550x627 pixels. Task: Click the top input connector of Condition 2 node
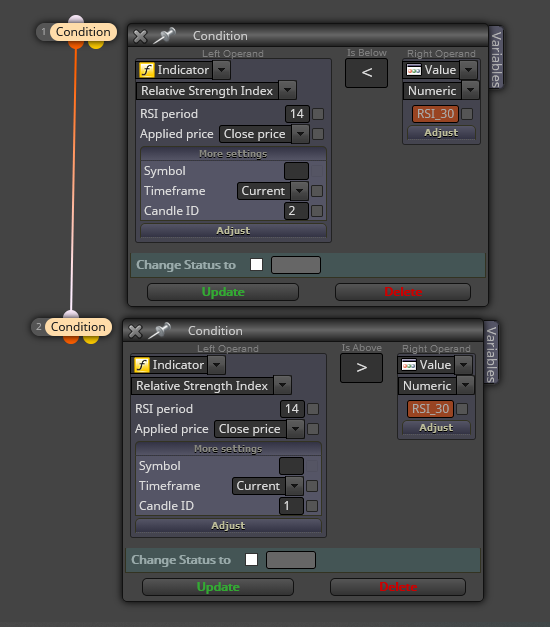(x=71, y=314)
